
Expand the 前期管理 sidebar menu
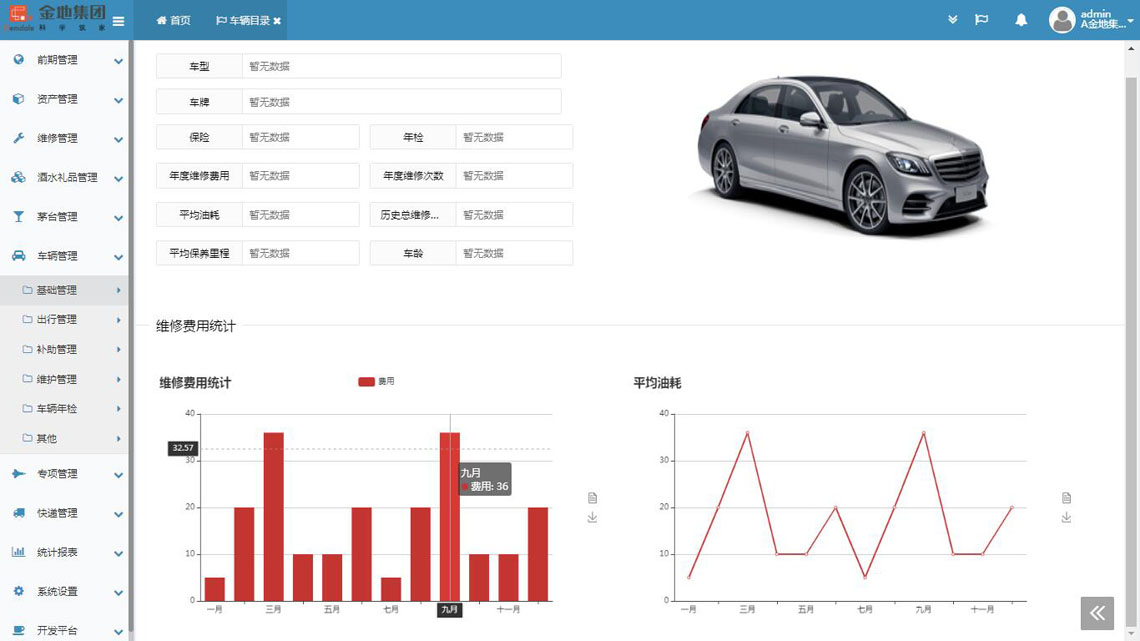point(64,60)
